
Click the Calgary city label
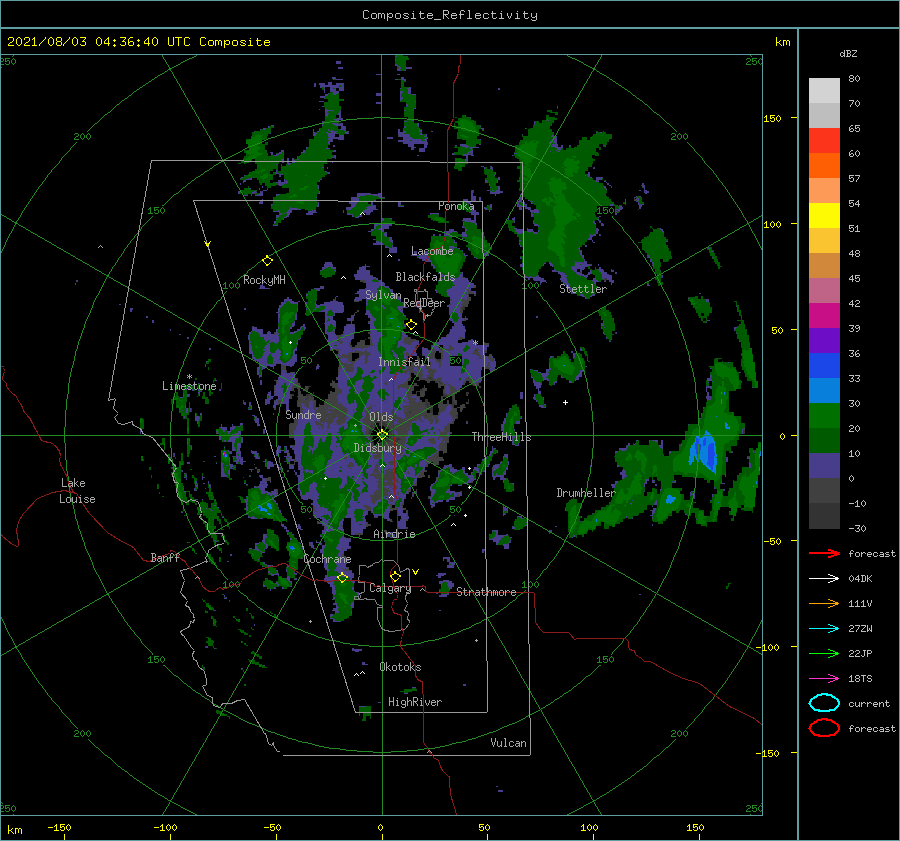pyautogui.click(x=390, y=588)
